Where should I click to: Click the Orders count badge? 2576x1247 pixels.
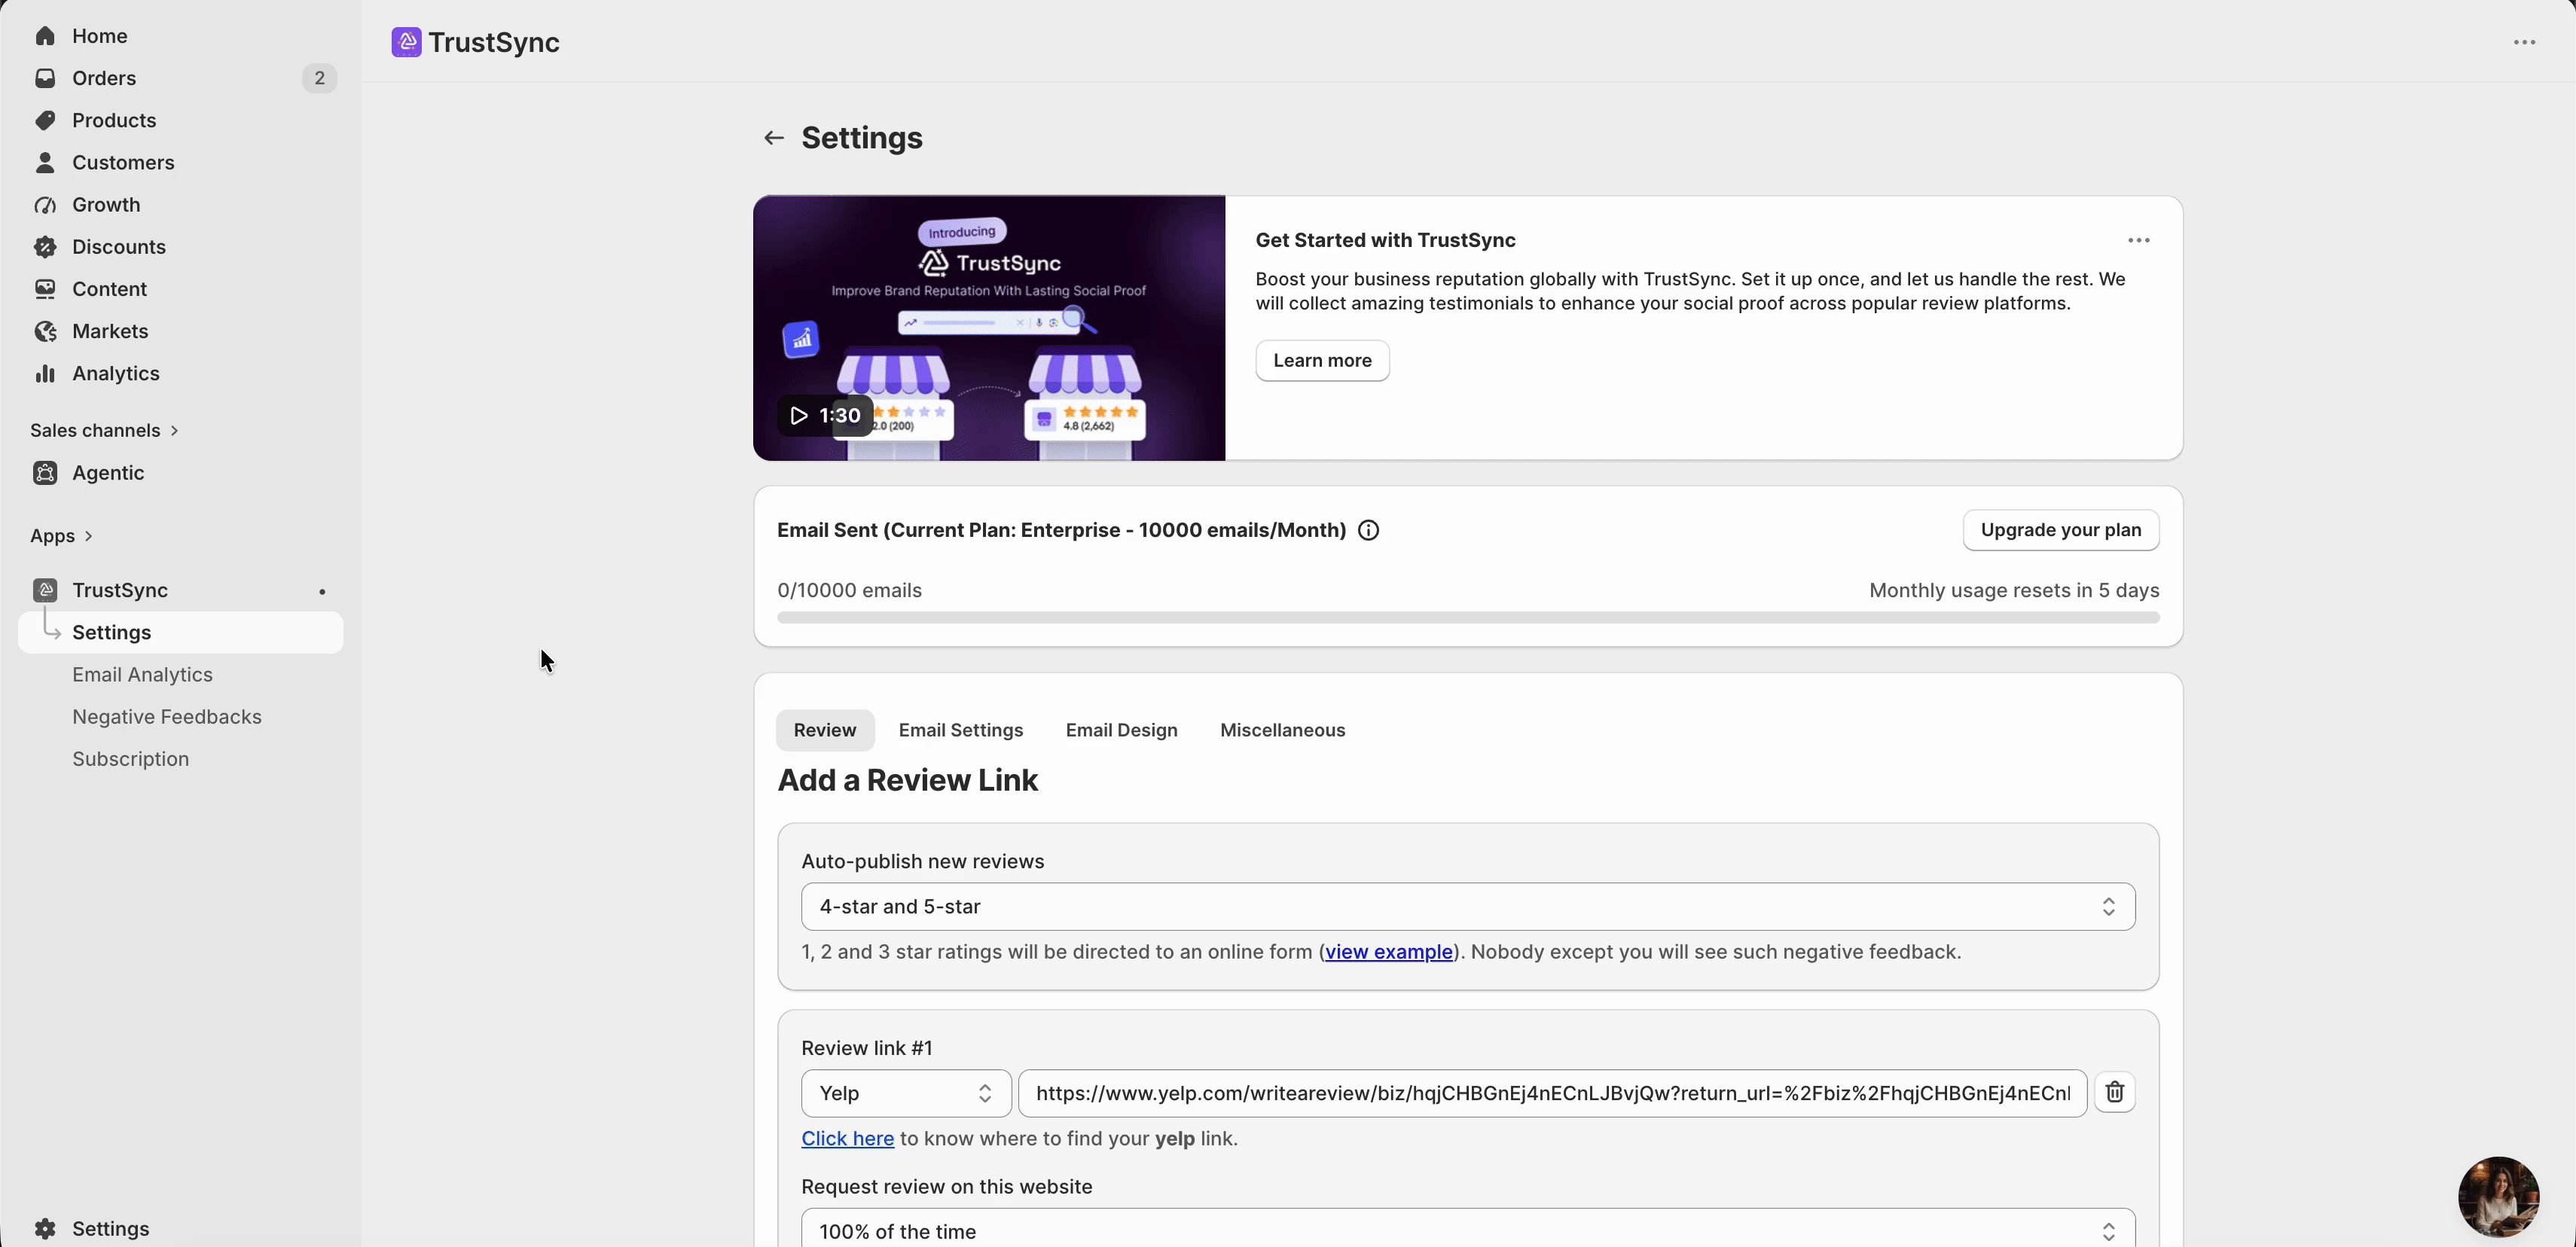click(x=319, y=78)
